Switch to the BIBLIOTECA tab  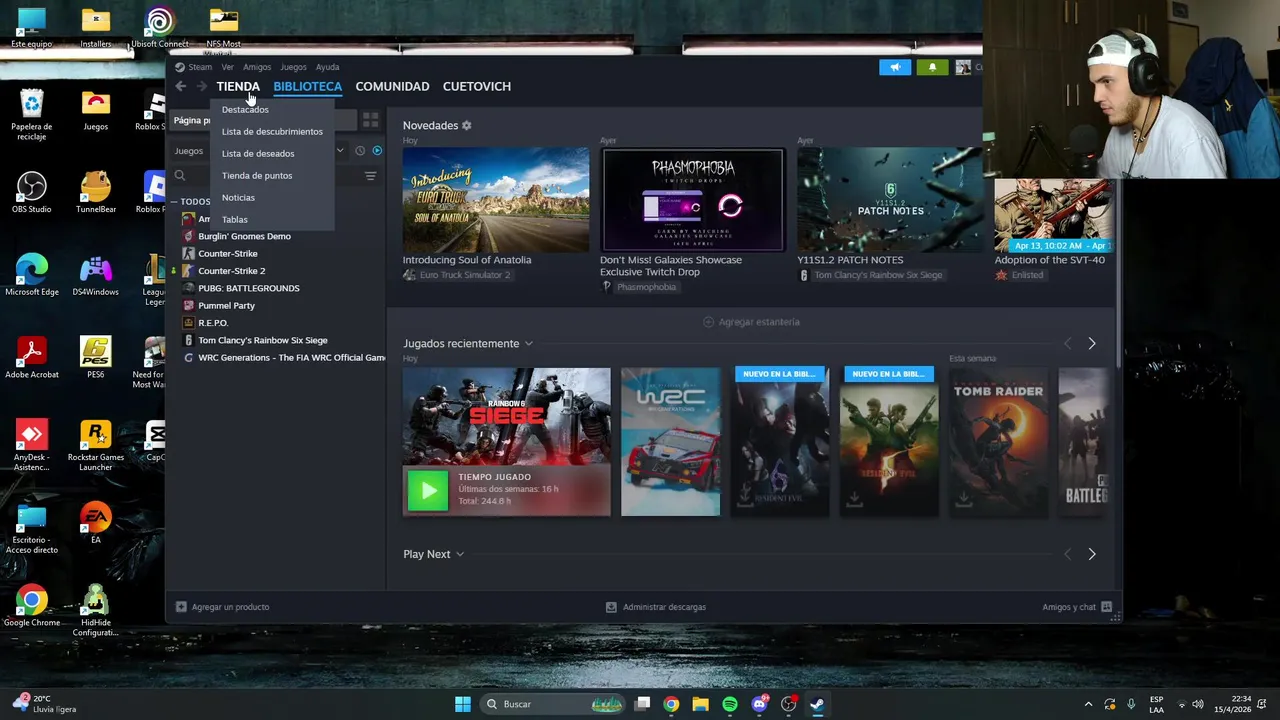point(307,87)
